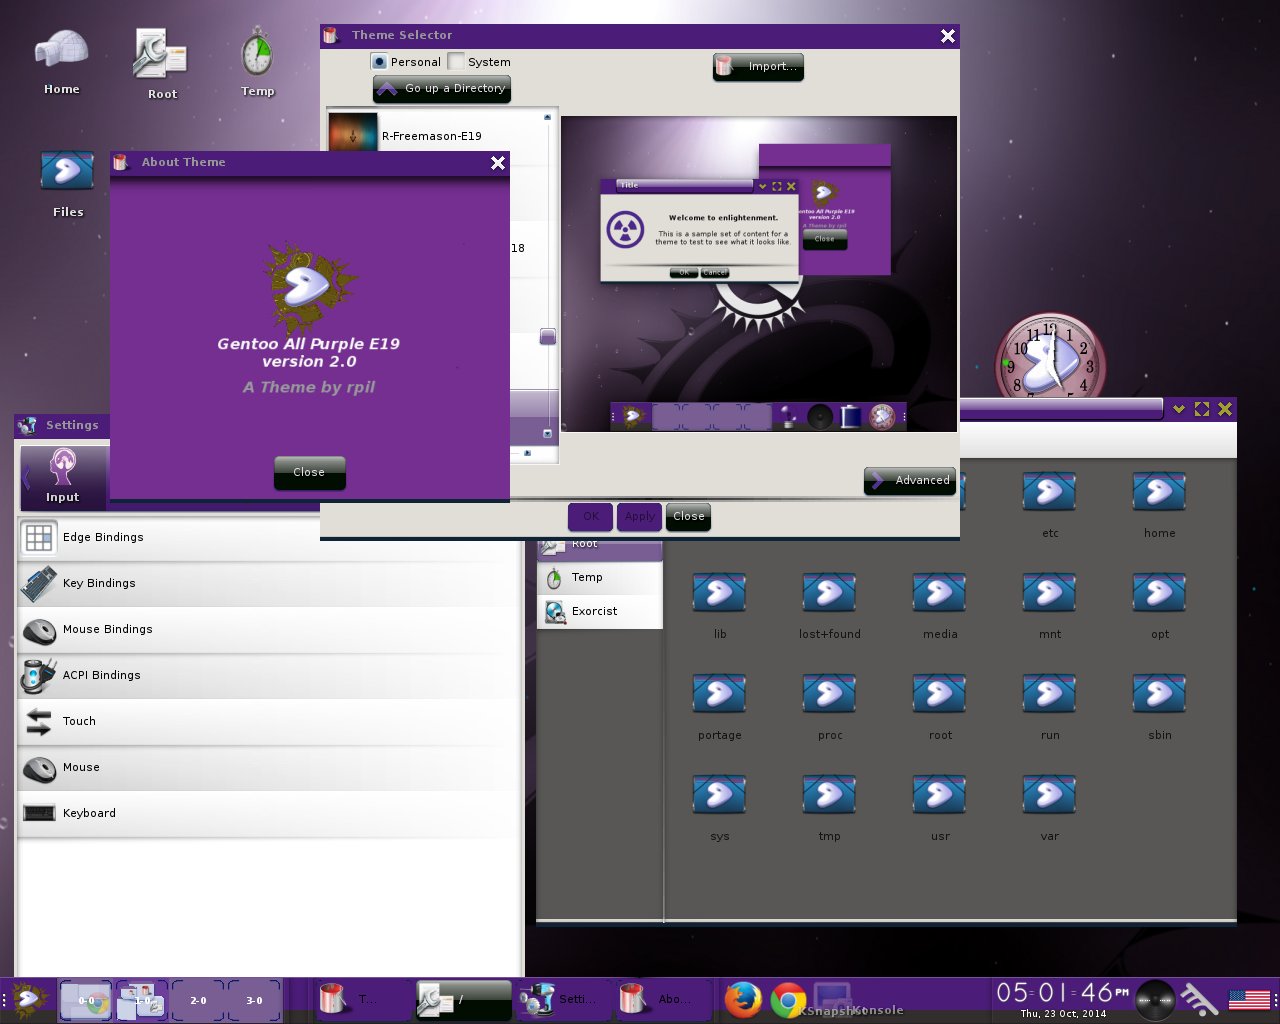Open the Temp stopwatch desktop icon
The width and height of the screenshot is (1280, 1024).
[x=257, y=51]
